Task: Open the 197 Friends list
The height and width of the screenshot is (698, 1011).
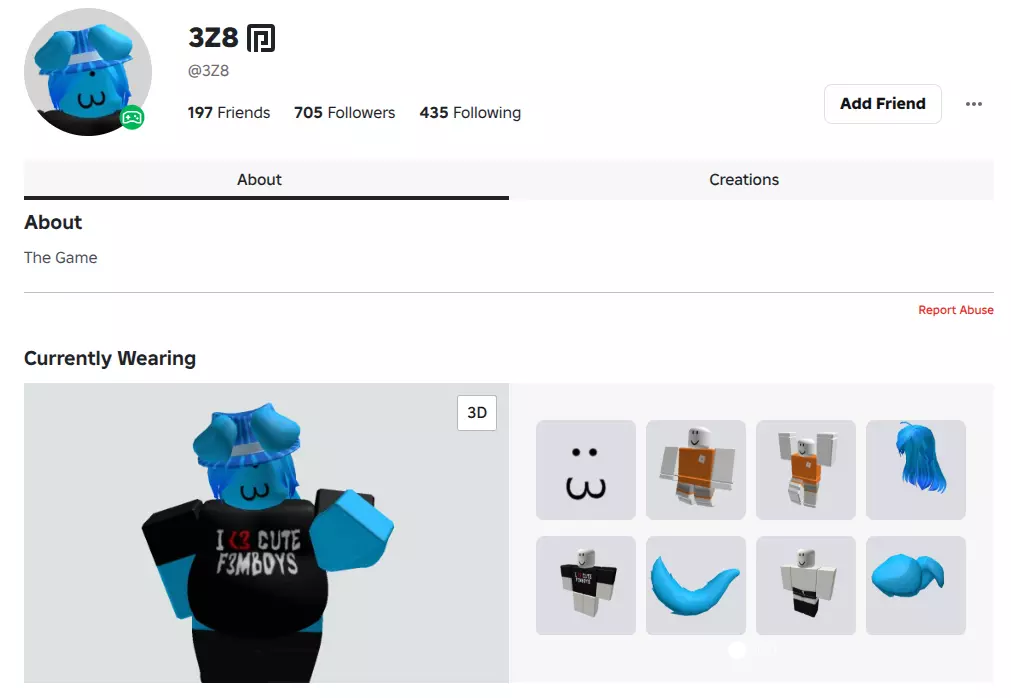Action: pos(229,113)
